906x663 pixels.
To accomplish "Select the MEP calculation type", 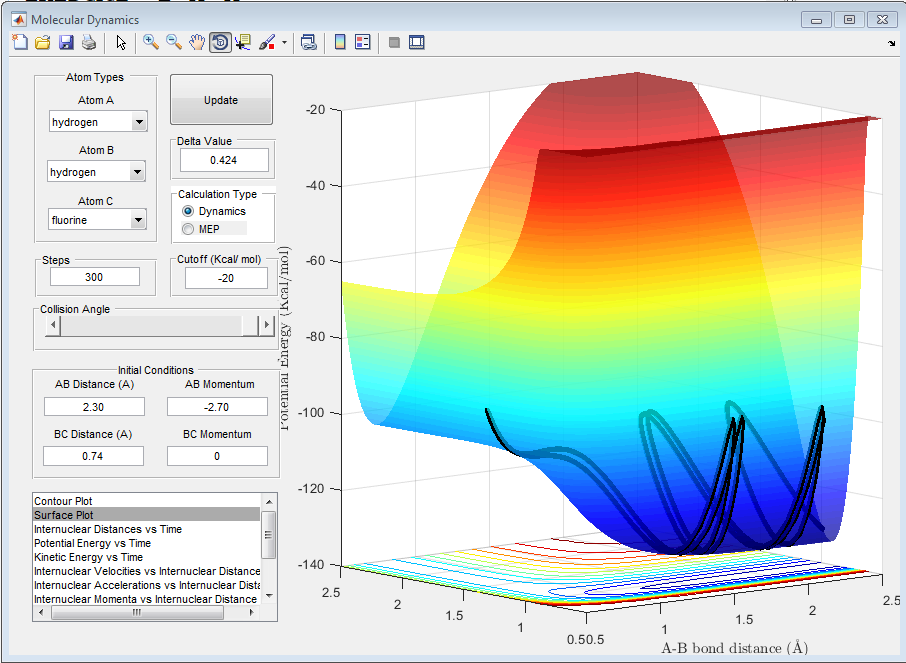I will point(188,229).
